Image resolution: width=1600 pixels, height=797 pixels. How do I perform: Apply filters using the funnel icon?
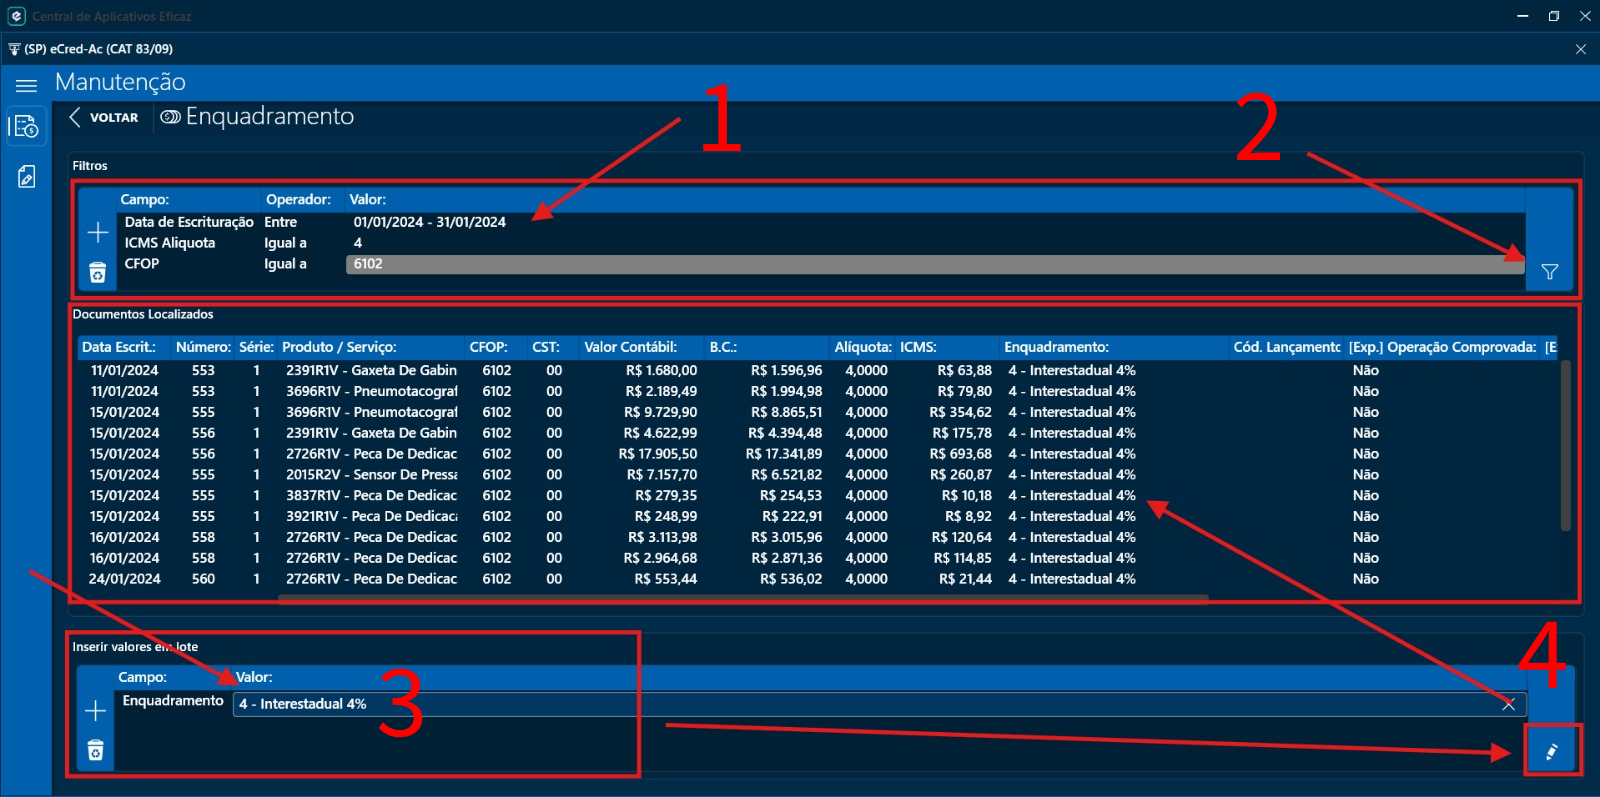click(1549, 271)
